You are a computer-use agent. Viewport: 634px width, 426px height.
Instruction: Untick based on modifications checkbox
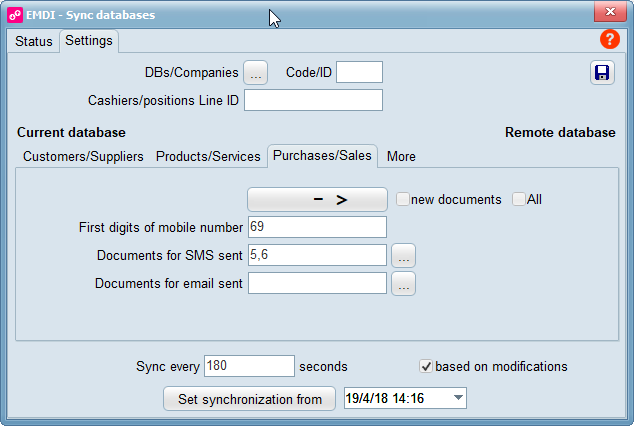pos(426,366)
